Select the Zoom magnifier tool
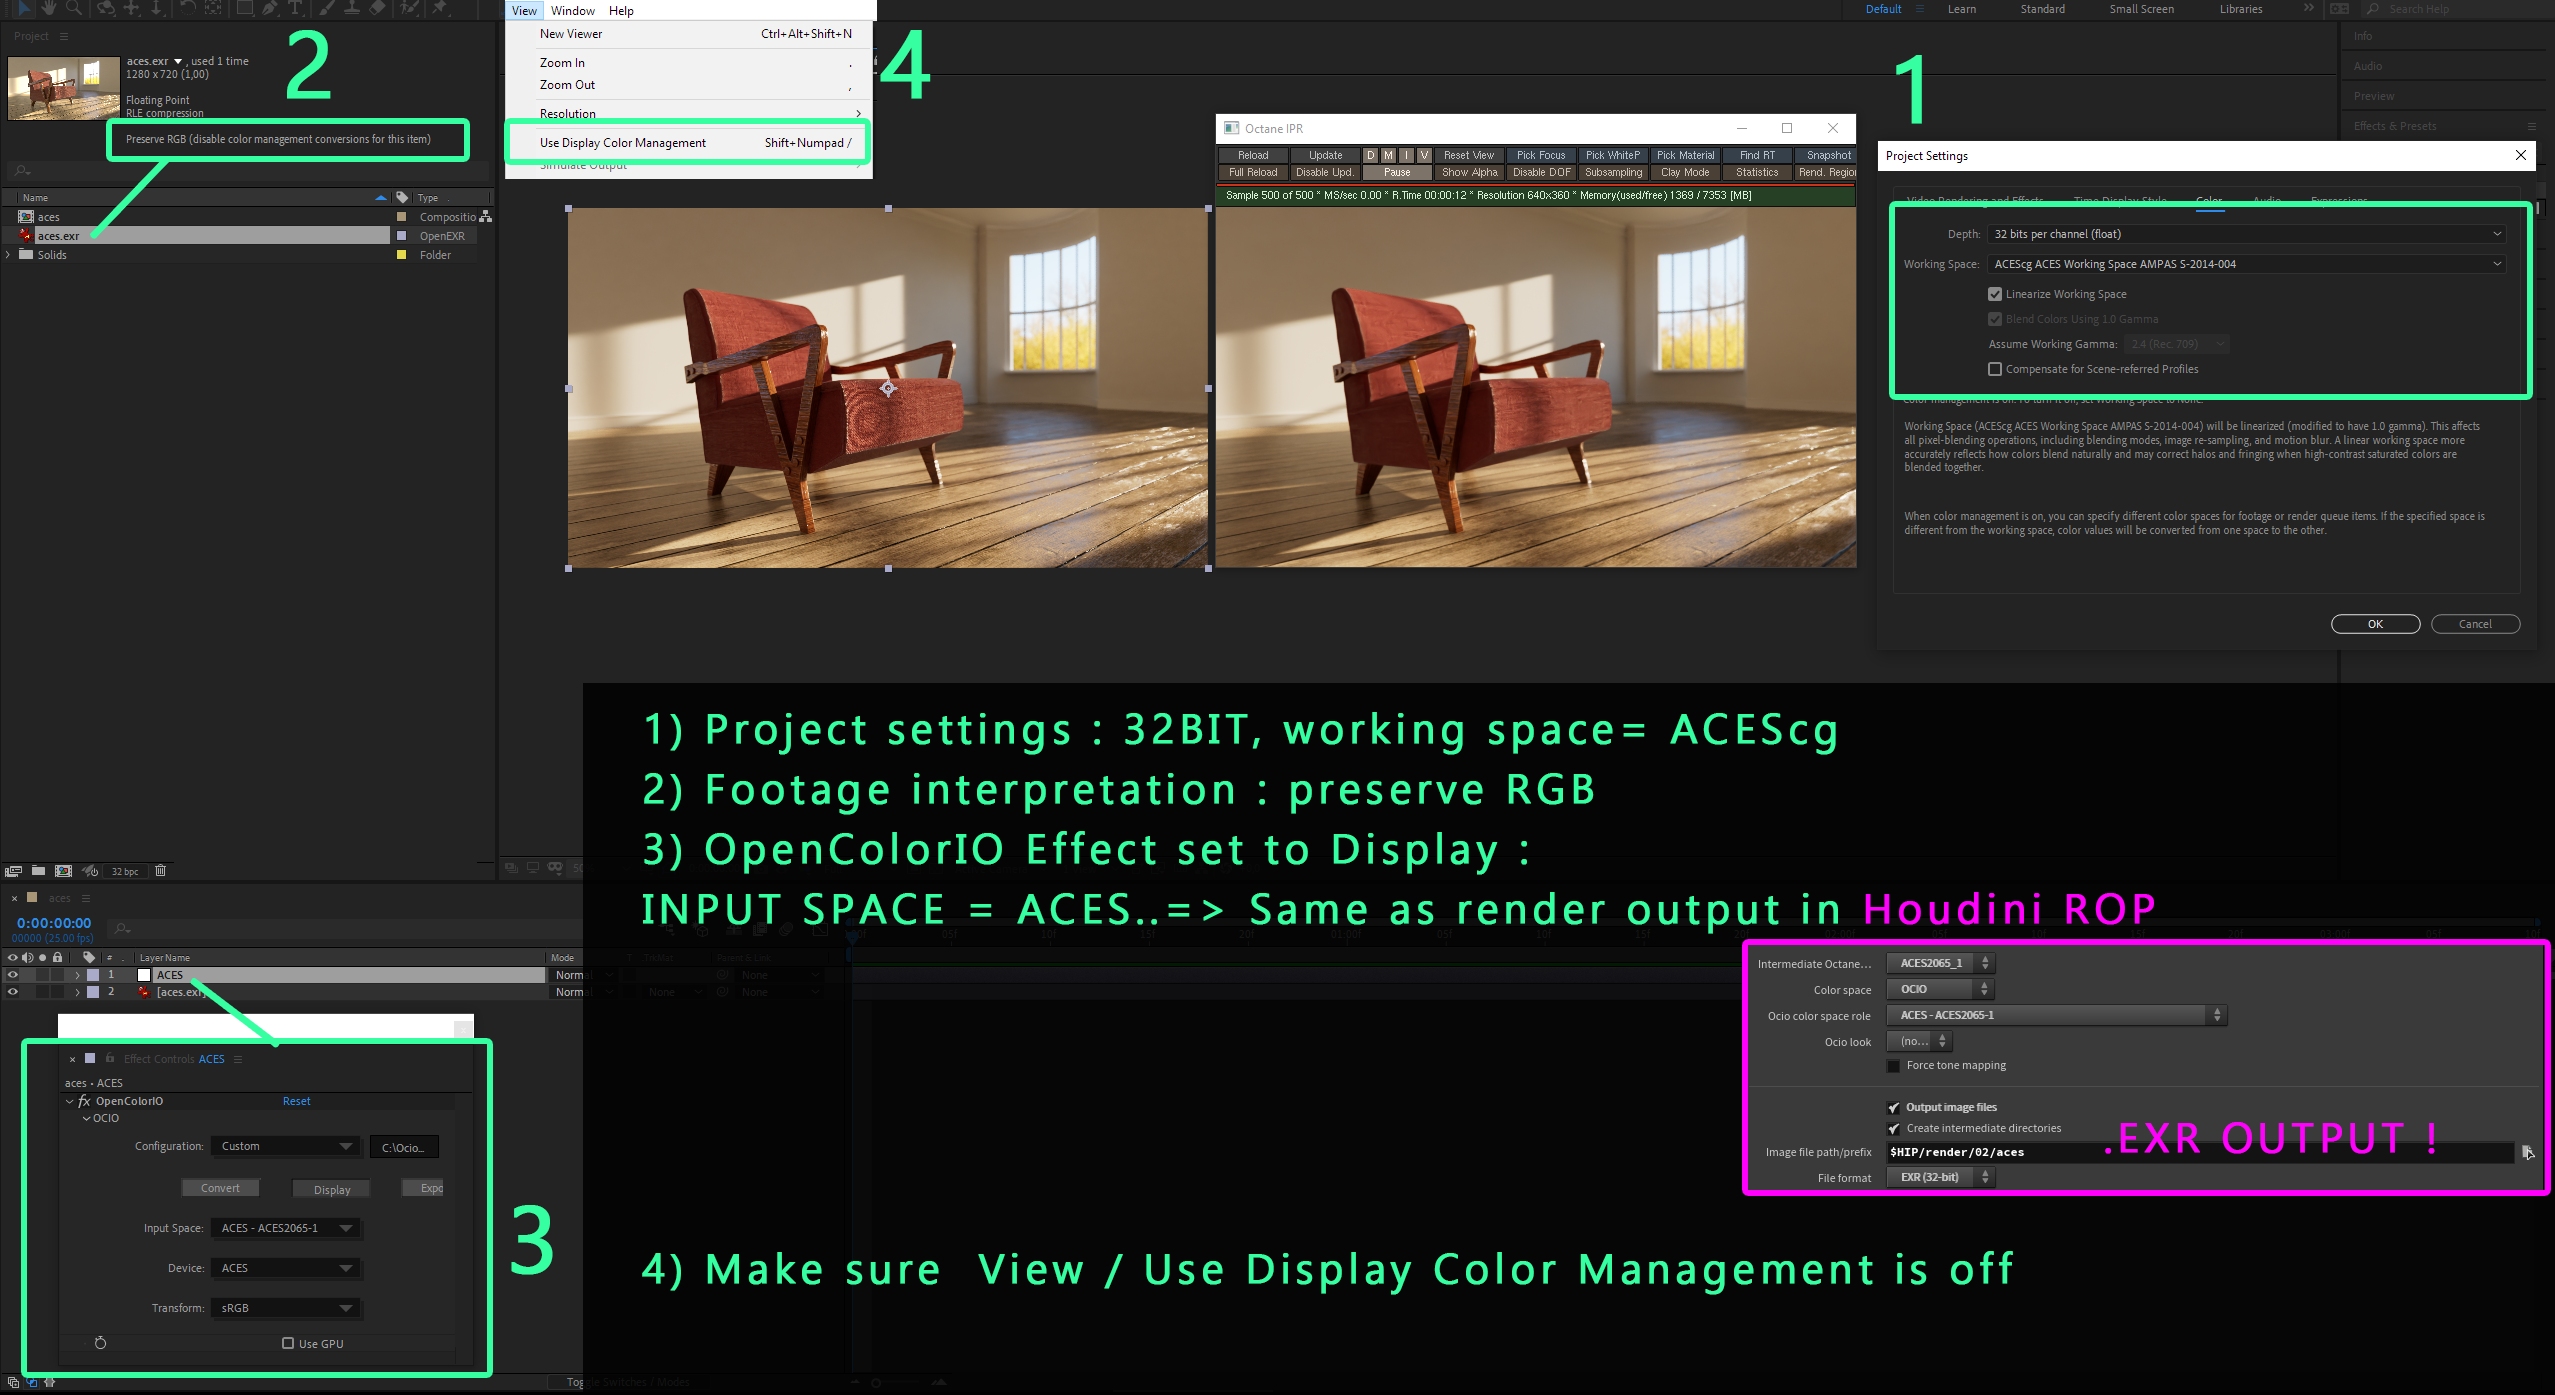2555x1395 pixels. pyautogui.click(x=74, y=8)
